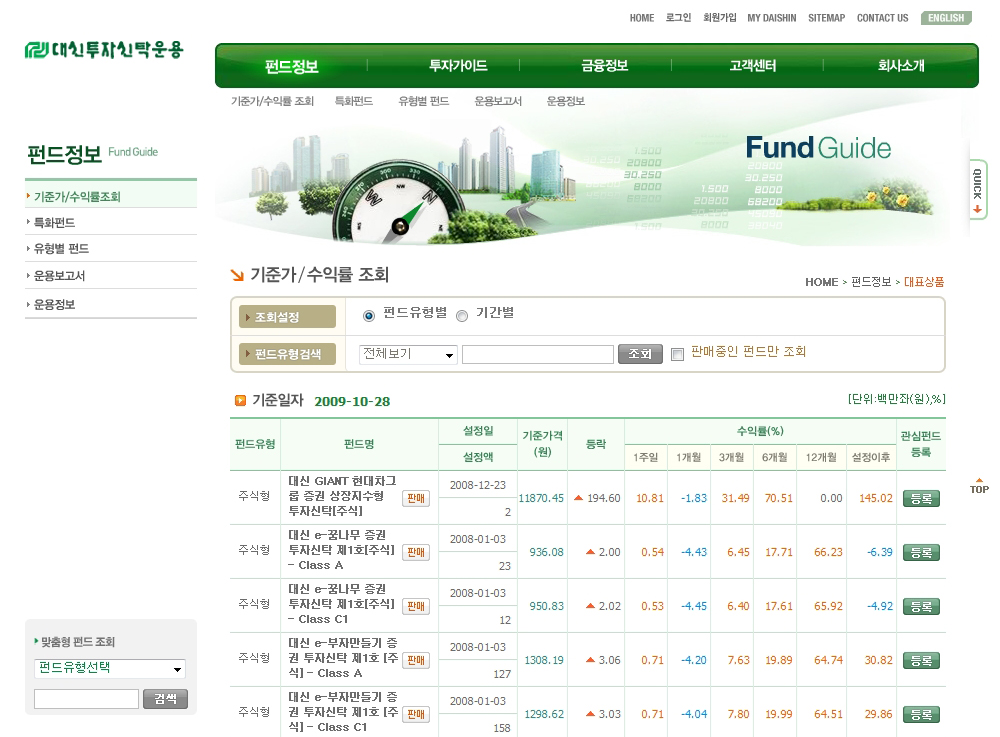Click the TOP scroll-up icon
This screenshot has height=737, width=1000.
coord(979,486)
